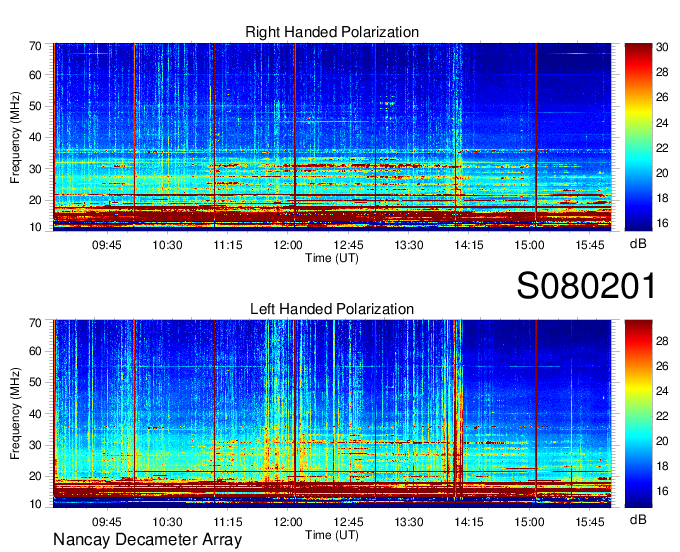Click the 70 MHz tick on the Right Handed plot
The height and width of the screenshot is (552, 680).
click(35, 46)
